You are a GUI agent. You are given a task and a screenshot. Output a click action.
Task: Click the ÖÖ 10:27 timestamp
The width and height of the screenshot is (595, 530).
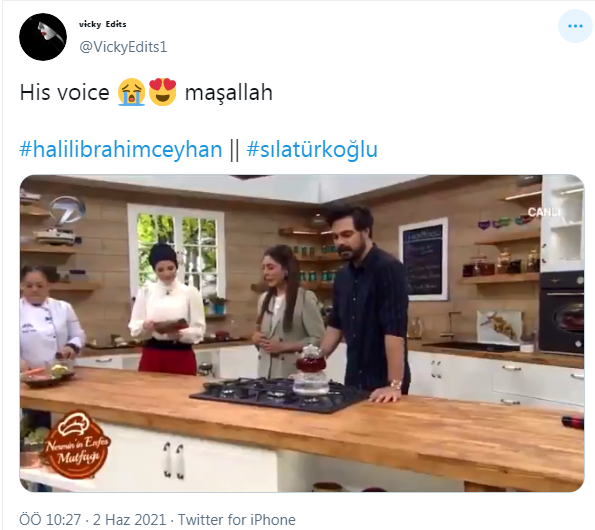50,519
